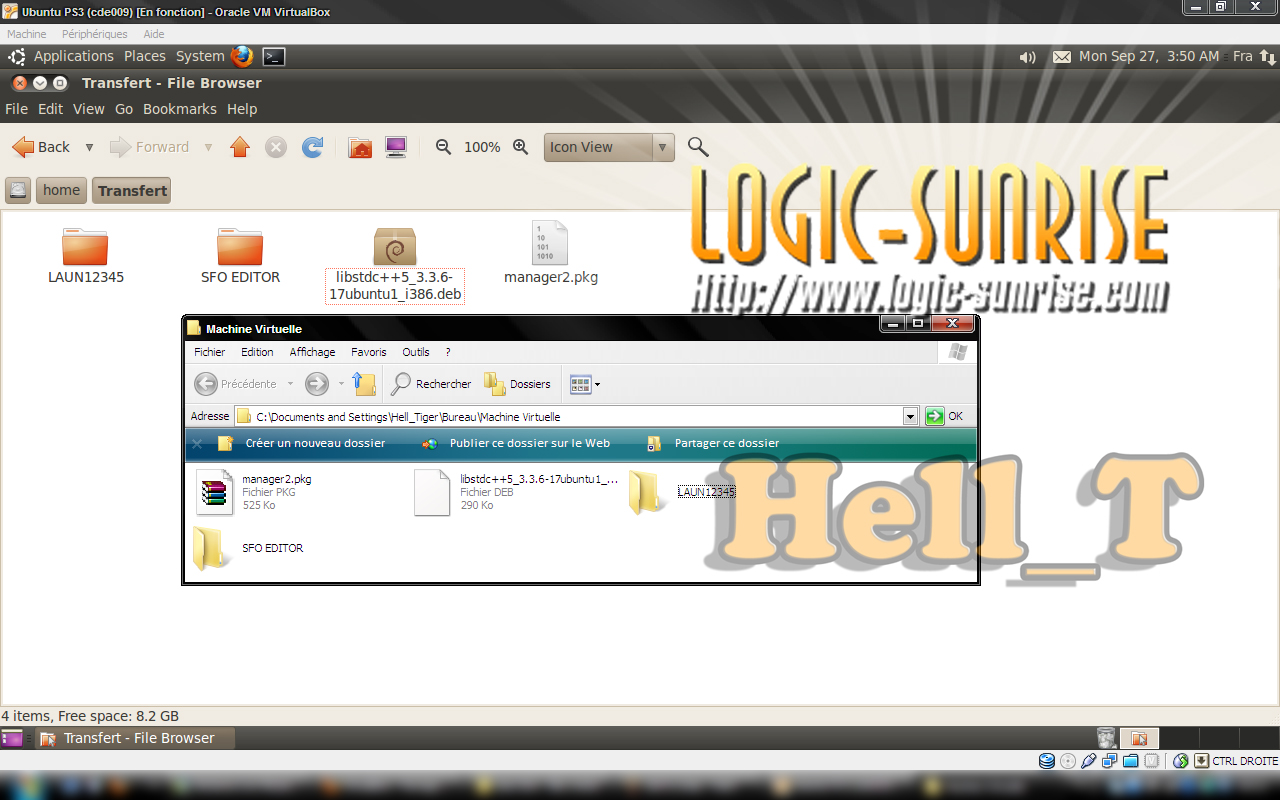
Task: Open the Favoris menu in Machine Virtuelle
Action: click(368, 352)
